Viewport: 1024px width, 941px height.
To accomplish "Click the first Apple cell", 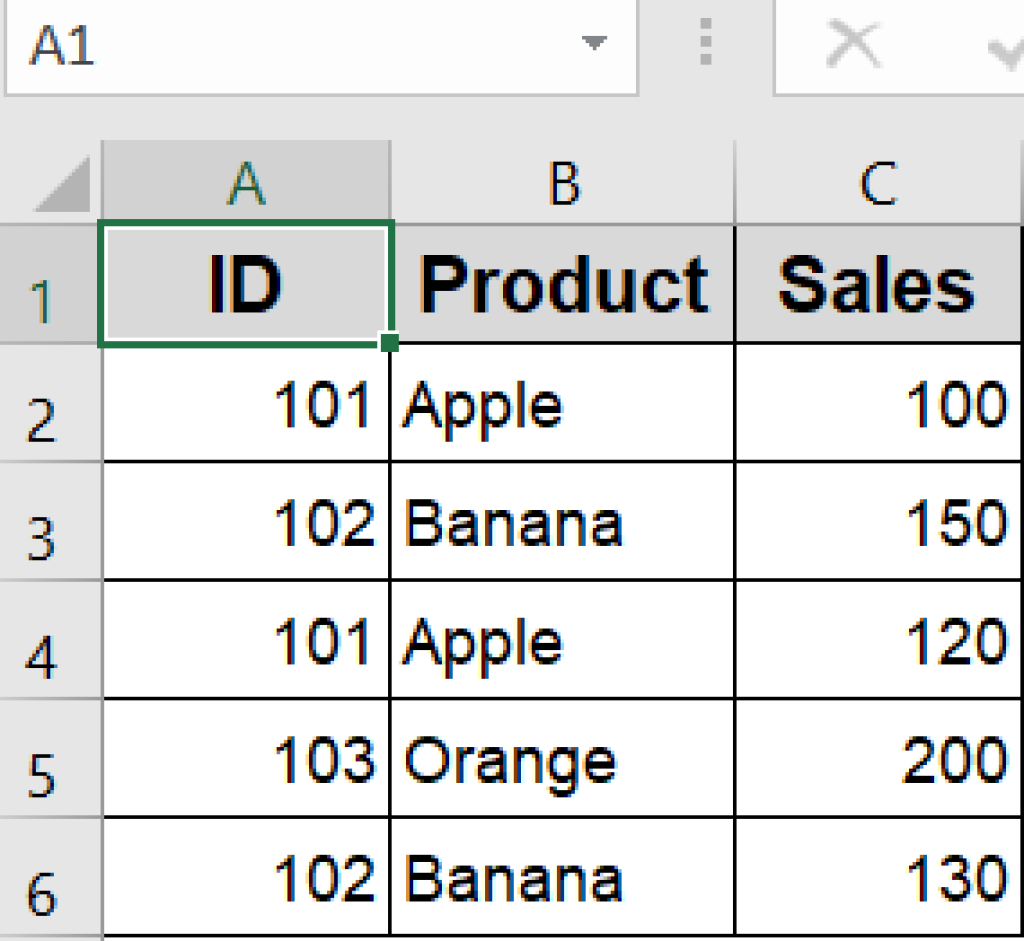I will 564,404.
